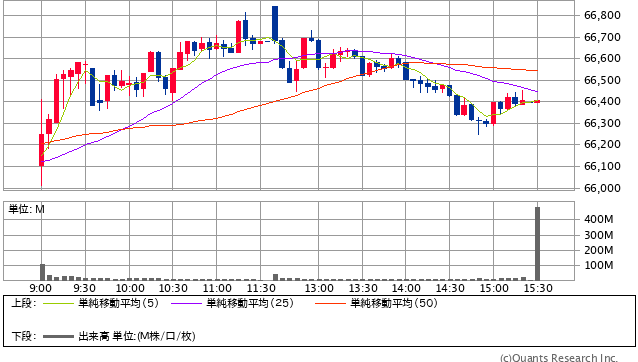Click the tall blue candlestick near 11:40
Screen dimensions: 638x362
click(x=275, y=24)
